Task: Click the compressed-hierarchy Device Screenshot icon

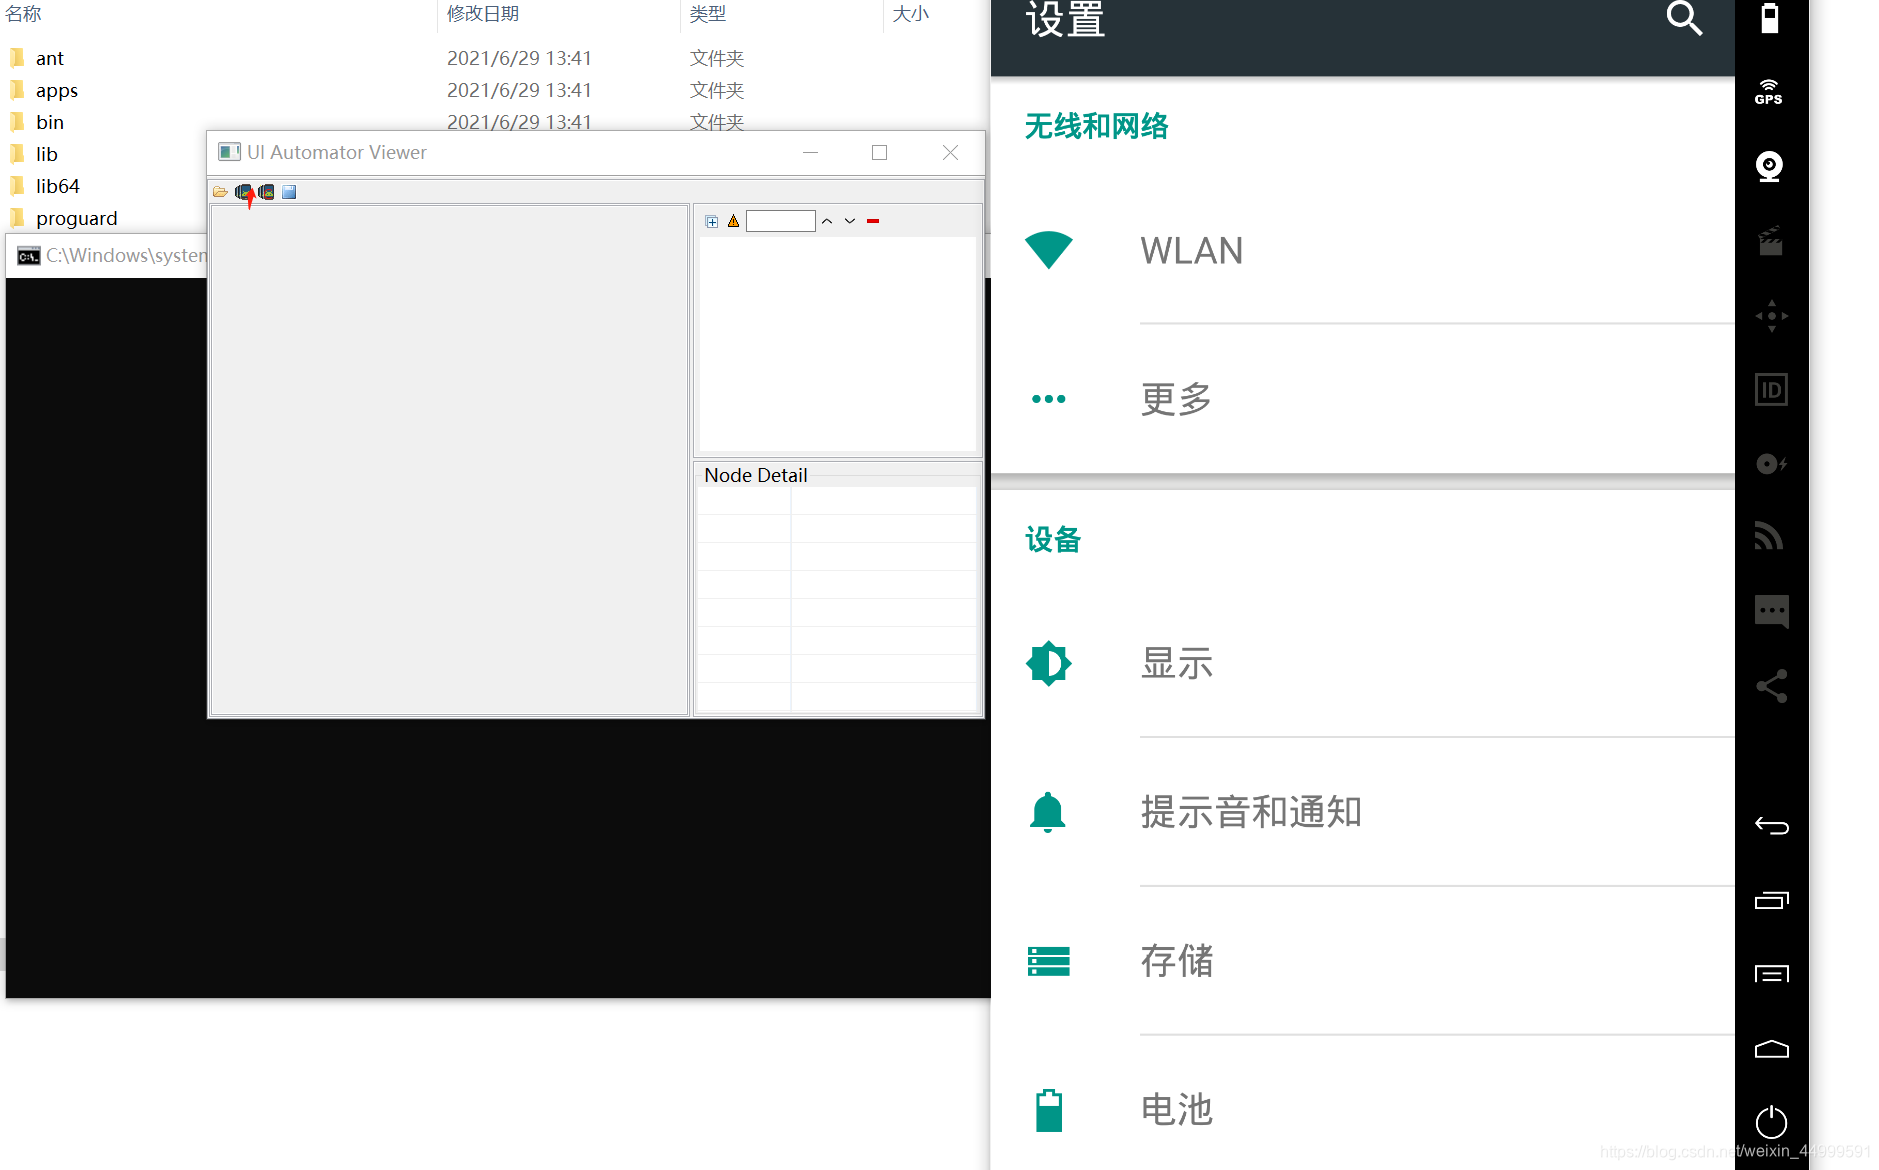Action: pos(266,192)
